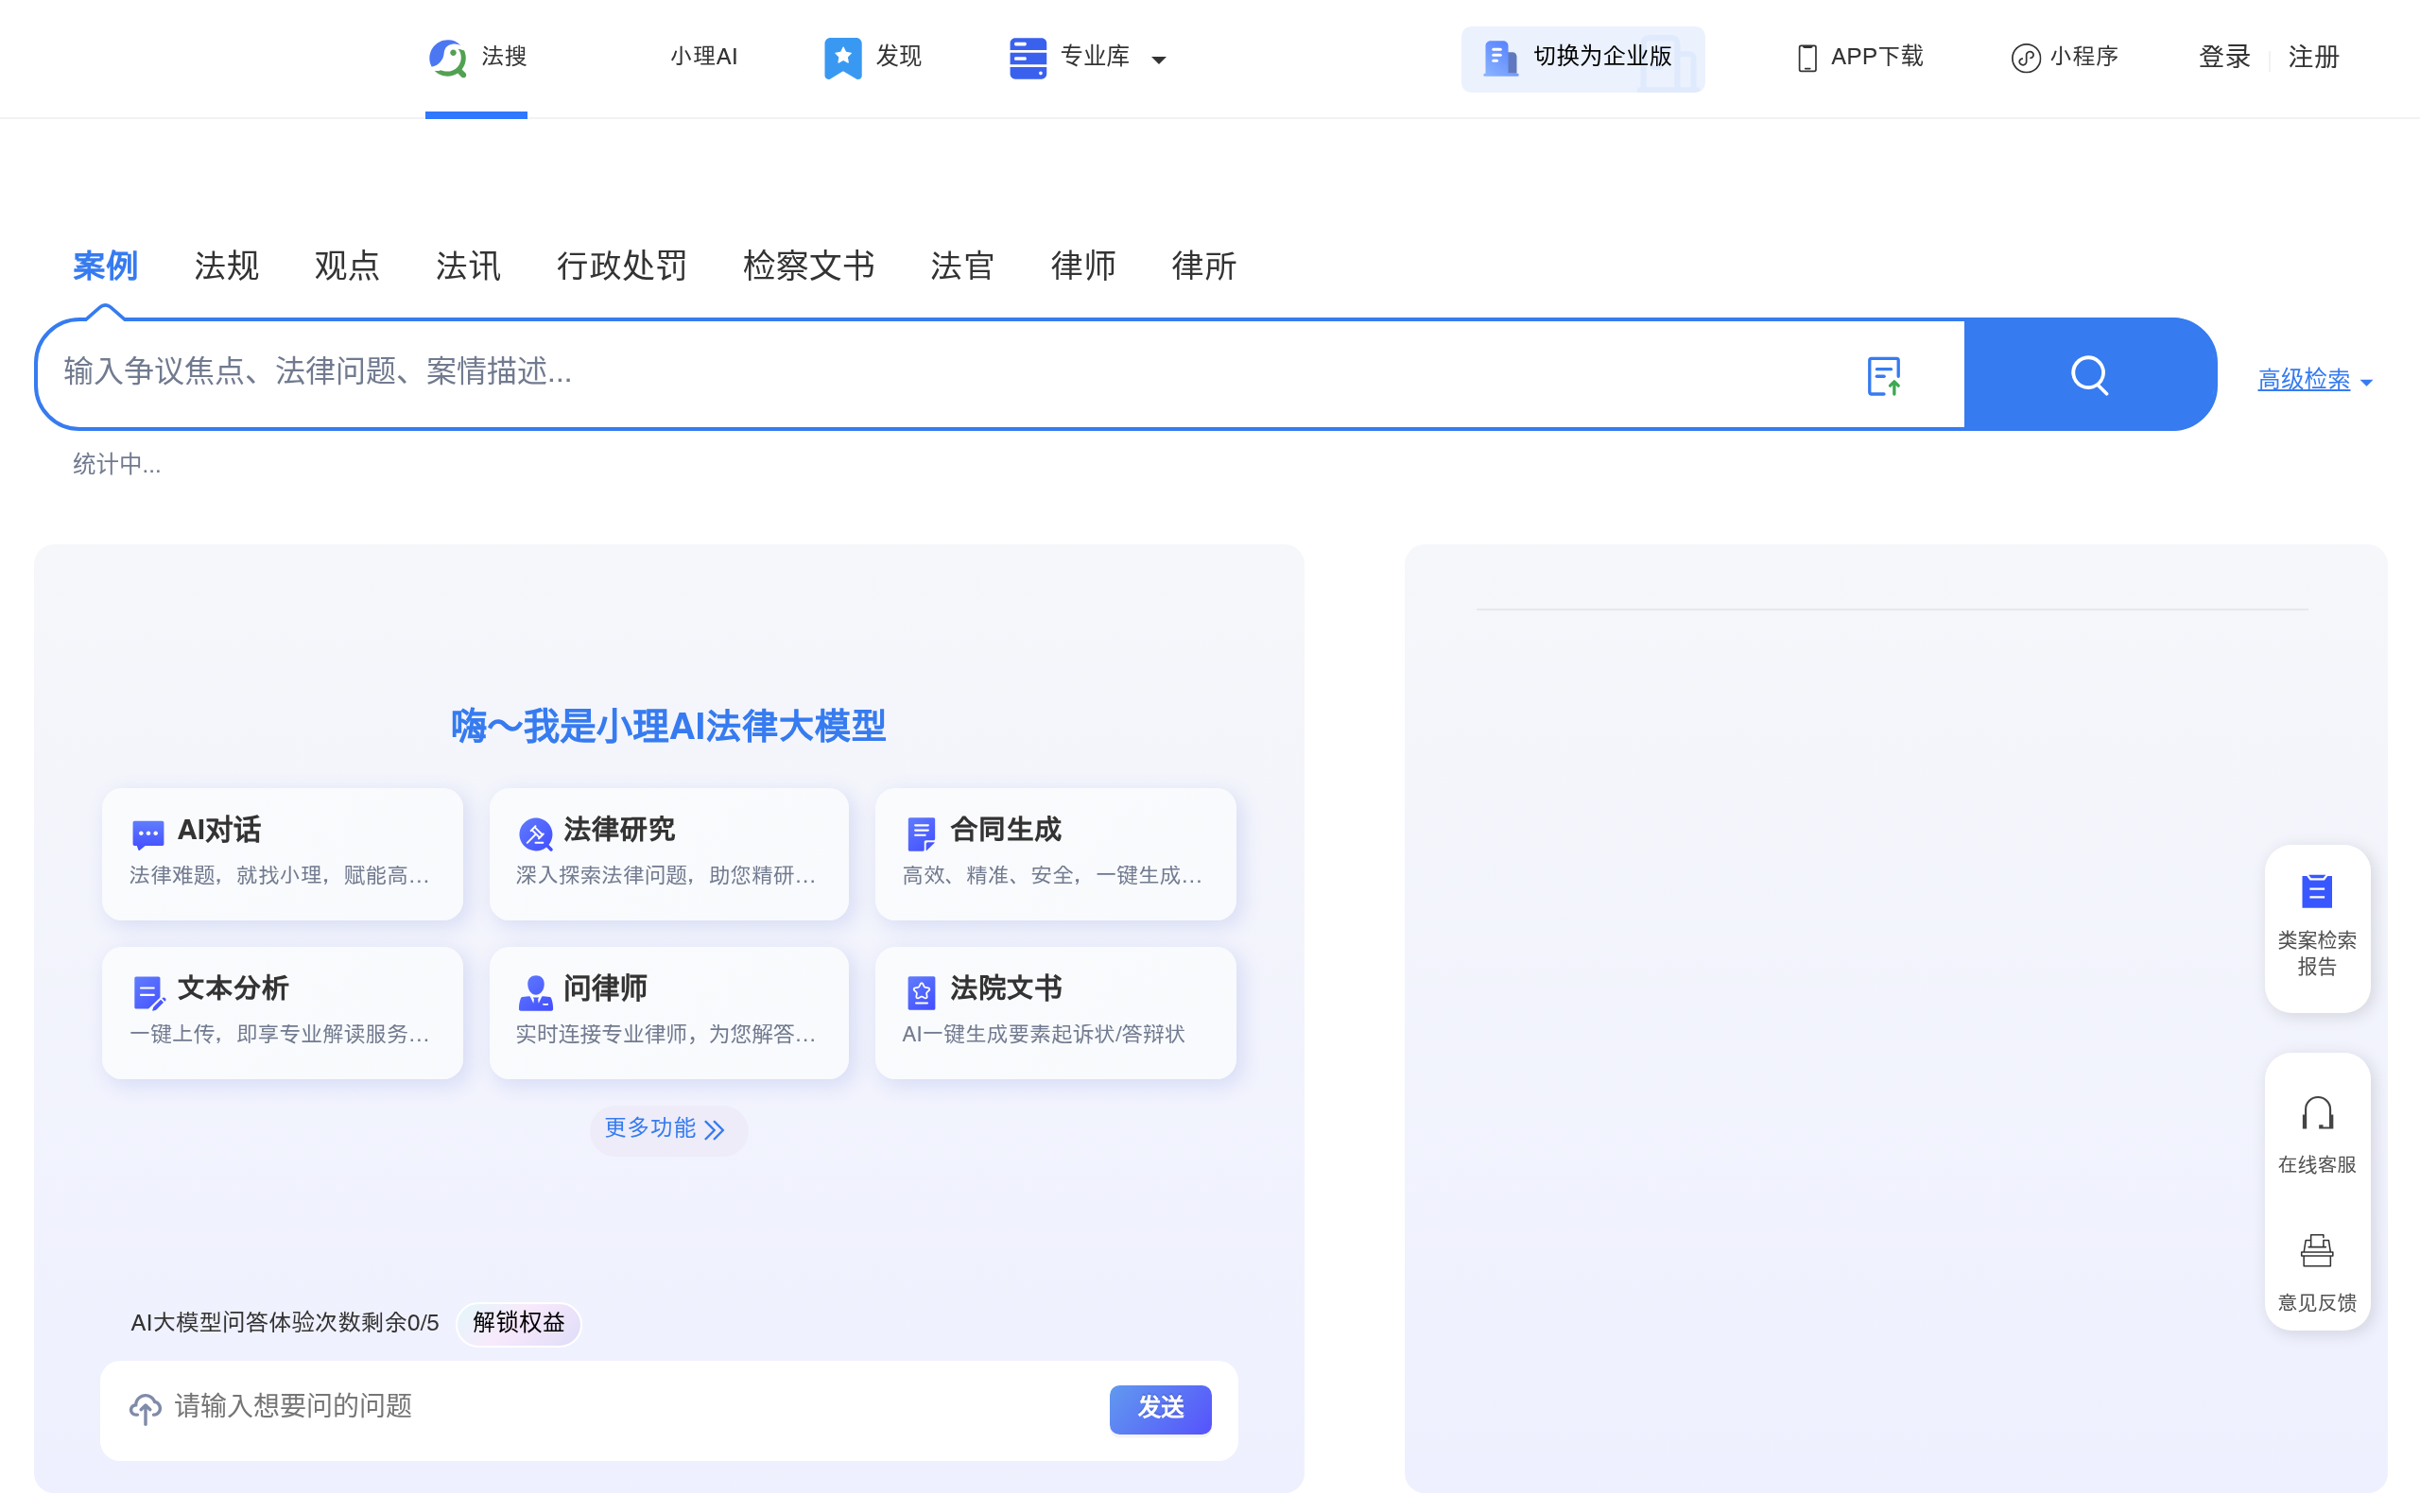Click AI大模型问答体验次数剩余0/5 text
Image resolution: width=2420 pixels, height=1512 pixels.
(284, 1323)
